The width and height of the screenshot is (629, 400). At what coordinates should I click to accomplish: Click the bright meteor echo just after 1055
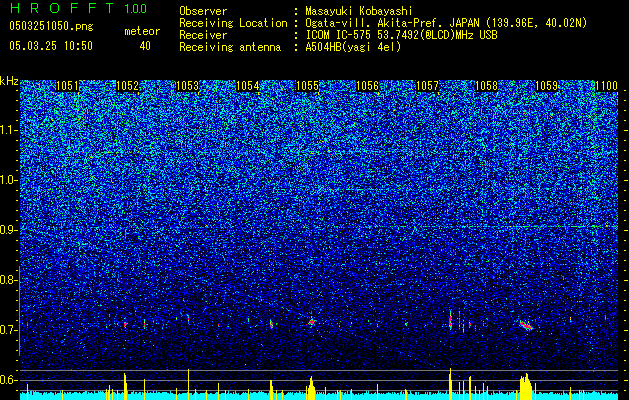click(x=312, y=322)
